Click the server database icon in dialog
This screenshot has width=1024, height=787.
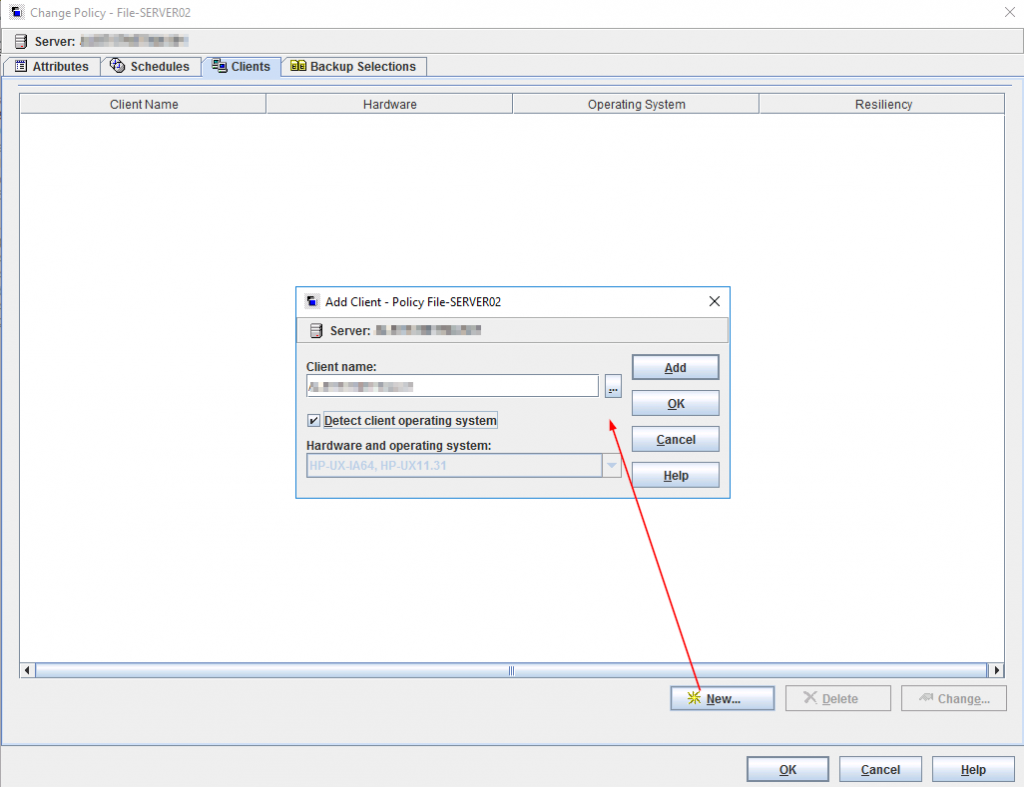tap(316, 330)
